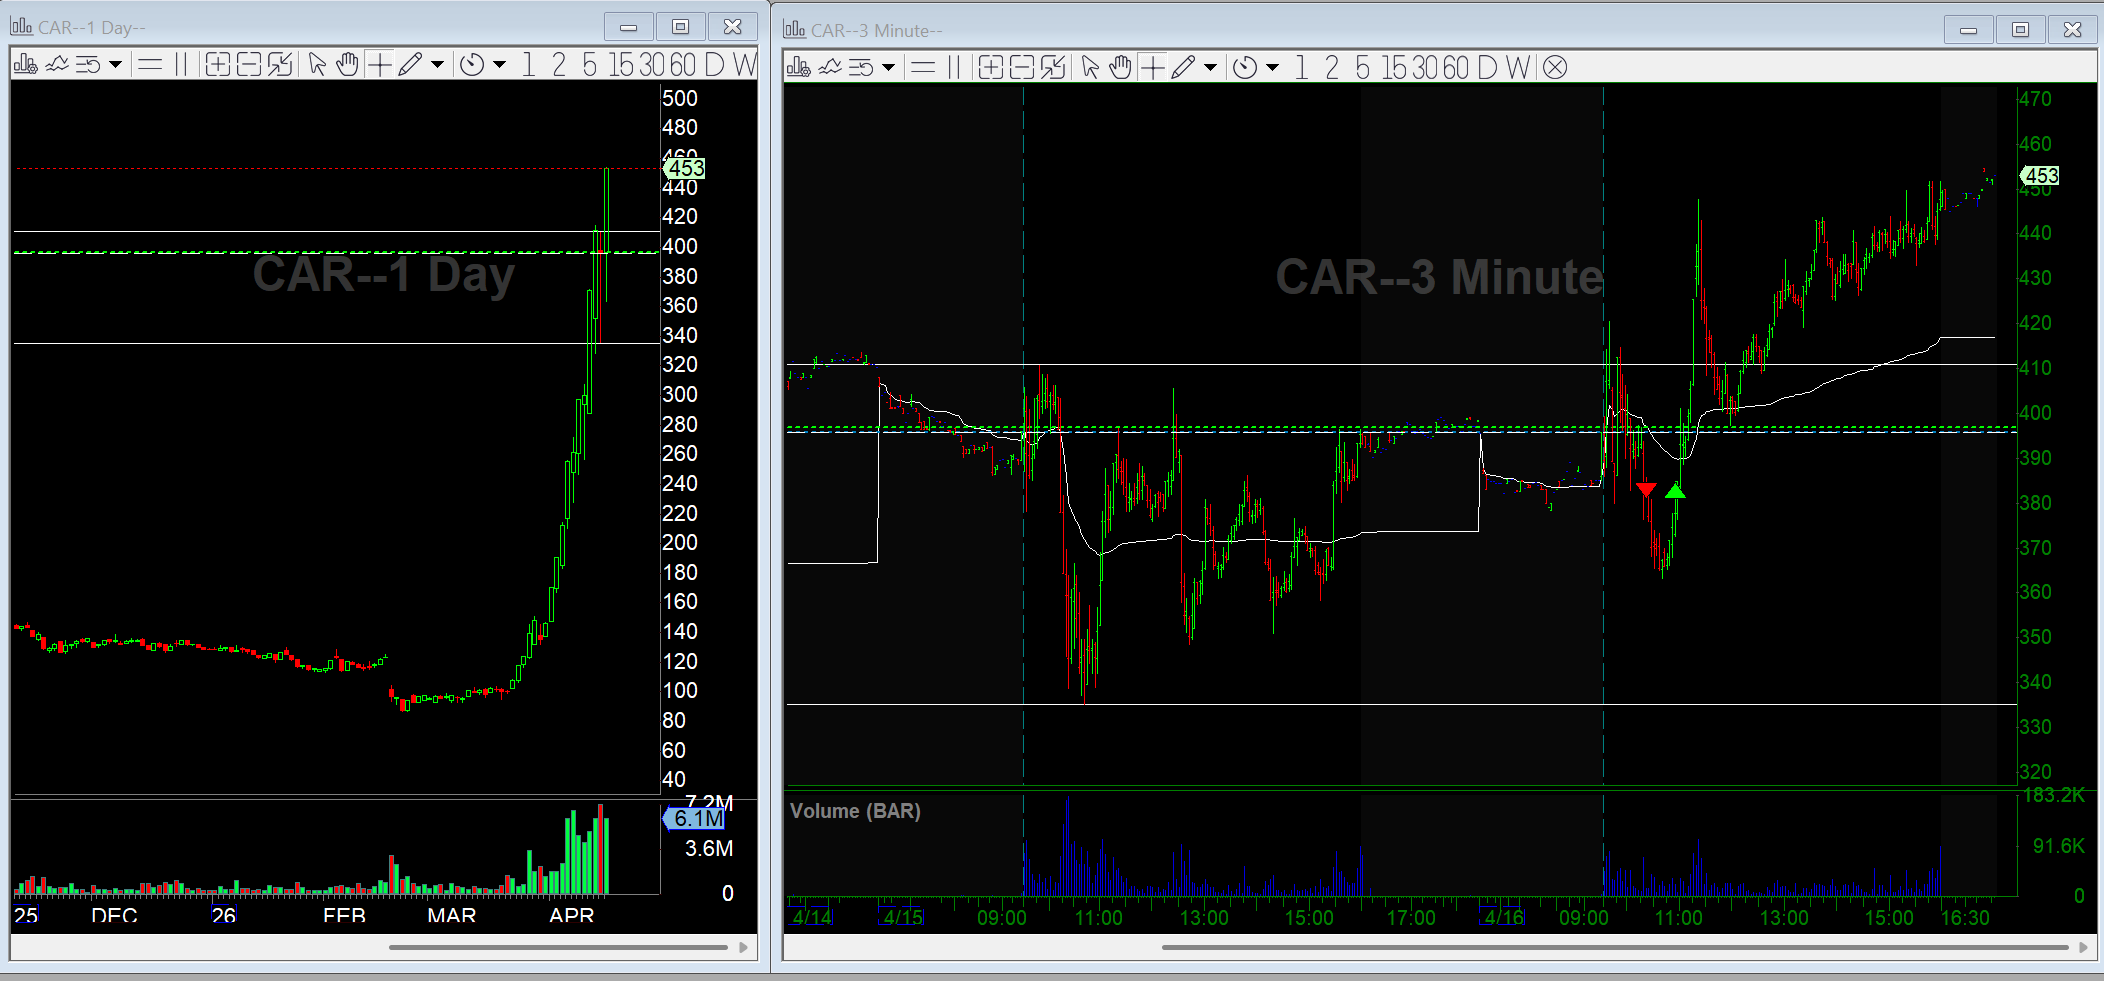Switch CAR 3 Minute chart to D daily interval
This screenshot has height=981, width=2104.
click(x=1487, y=67)
